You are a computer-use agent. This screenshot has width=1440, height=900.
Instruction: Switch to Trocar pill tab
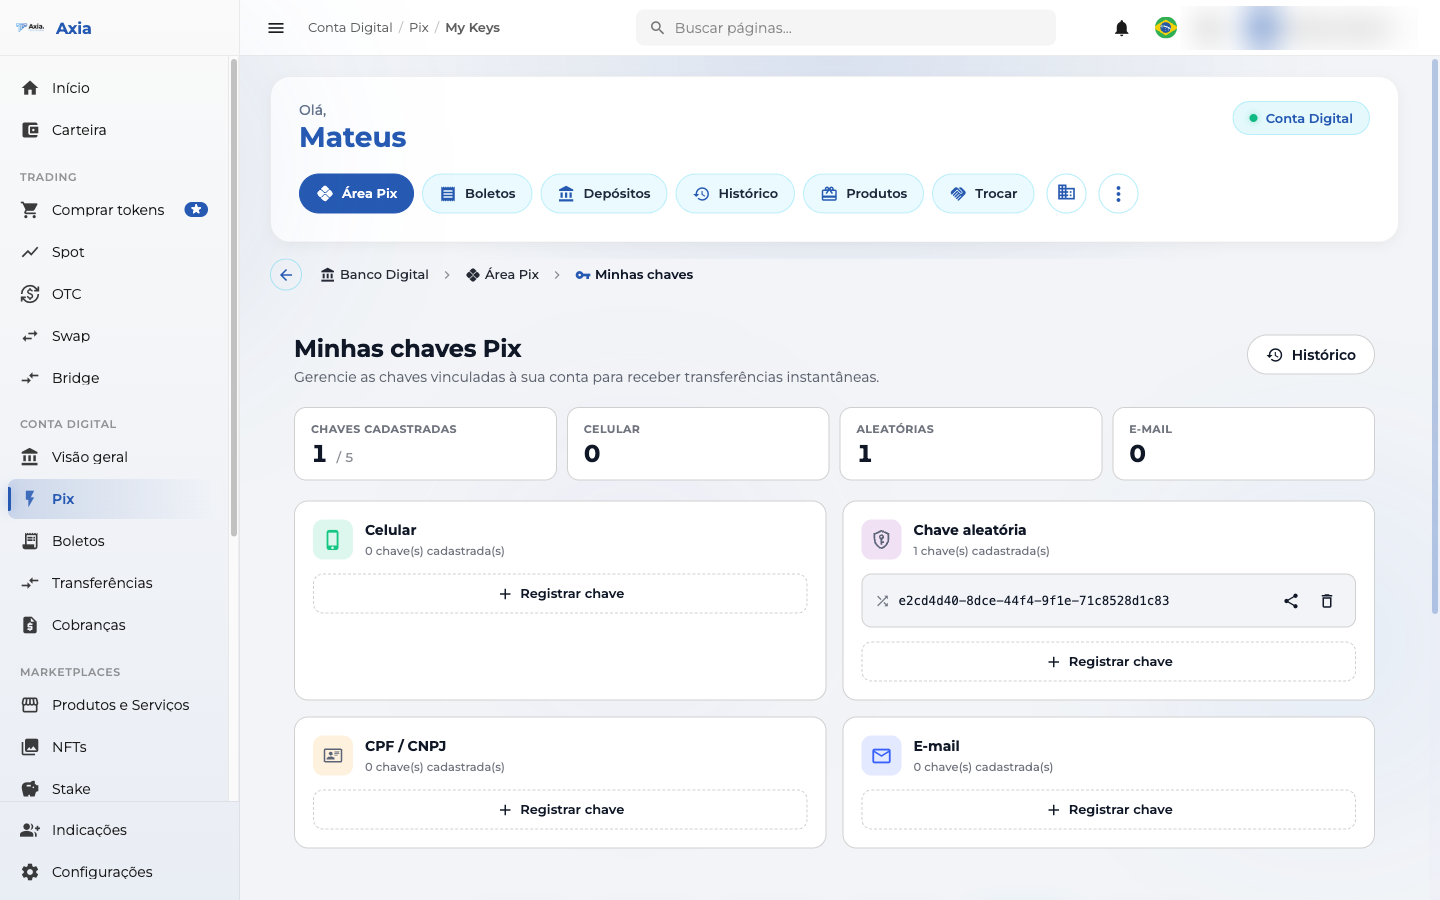click(x=983, y=194)
